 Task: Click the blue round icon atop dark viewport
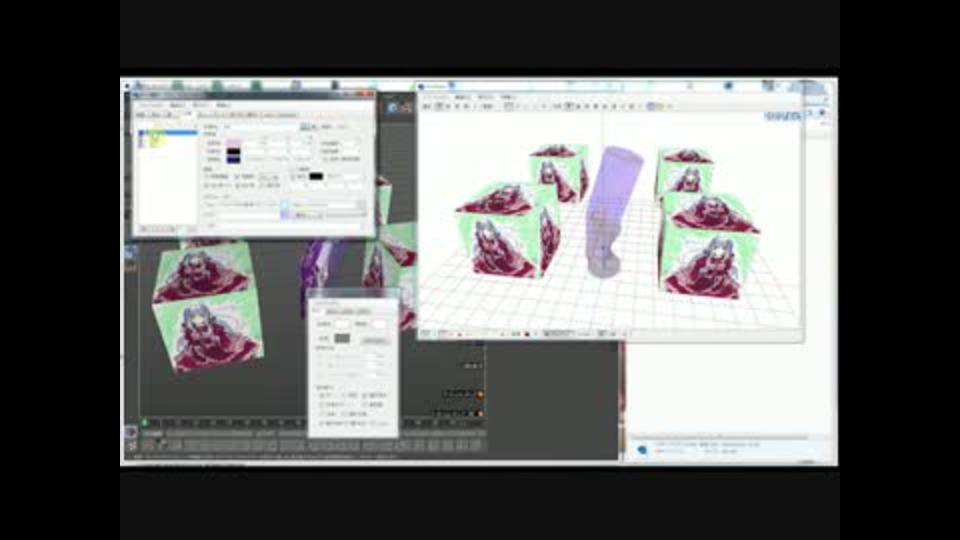392,108
